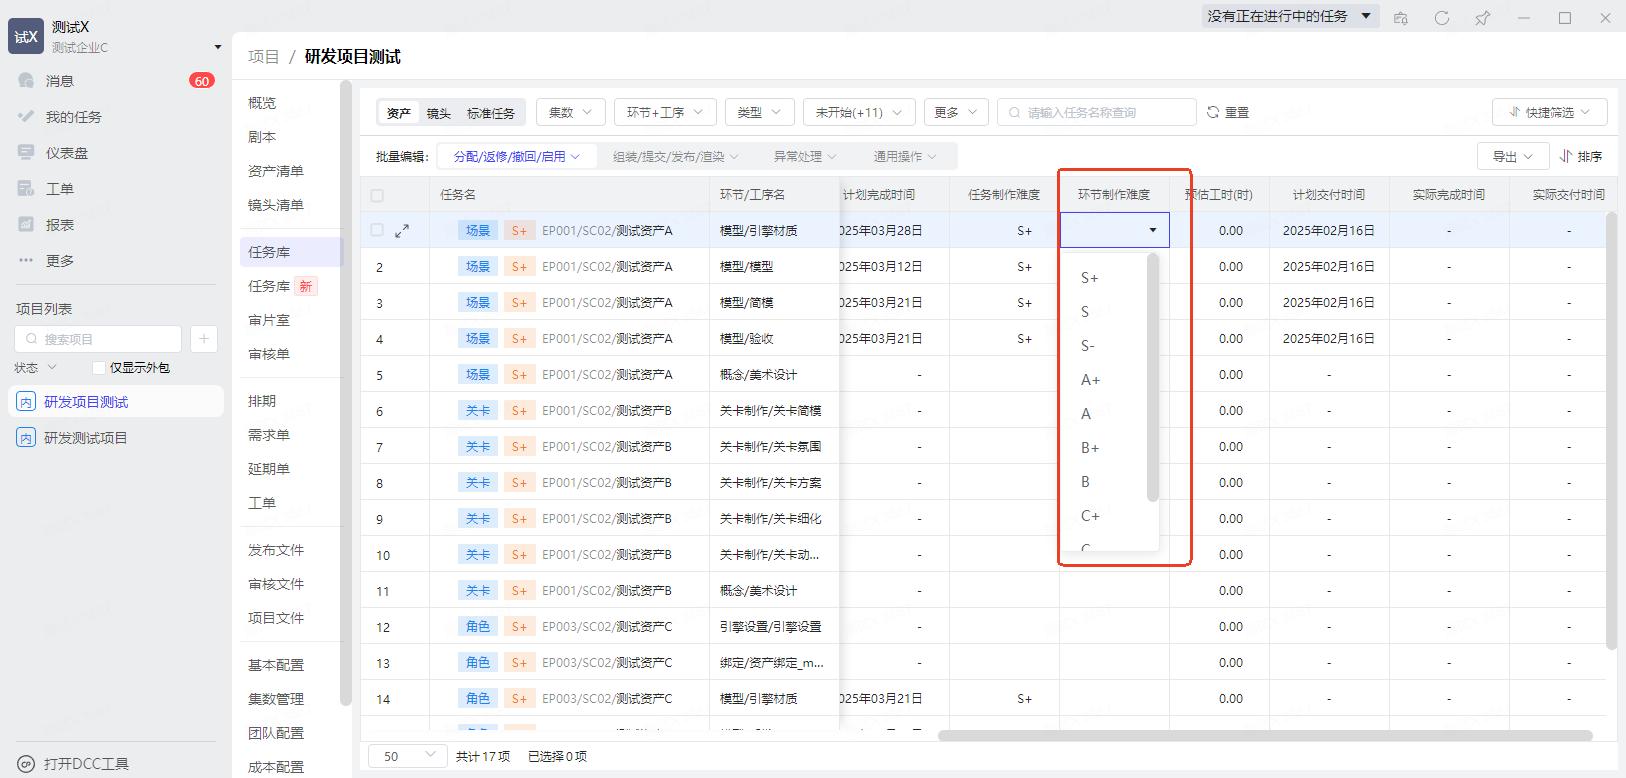This screenshot has width=1626, height=778.
Task: Click the refresh icon in title bar
Action: [1441, 18]
